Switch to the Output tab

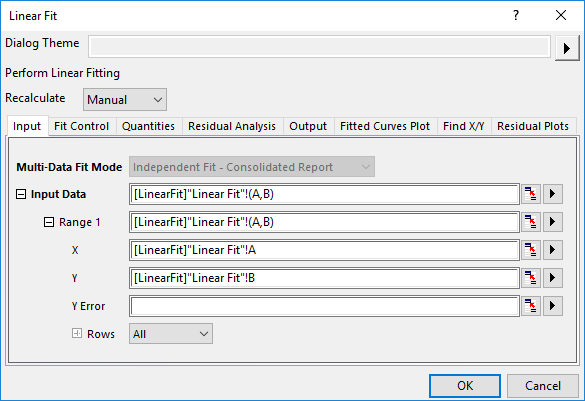pyautogui.click(x=308, y=126)
